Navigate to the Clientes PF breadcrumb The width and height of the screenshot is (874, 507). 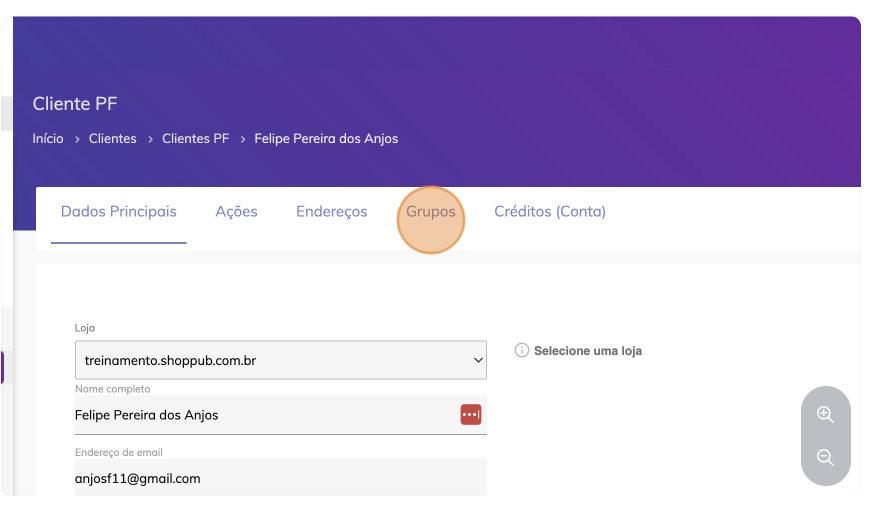[x=196, y=139]
